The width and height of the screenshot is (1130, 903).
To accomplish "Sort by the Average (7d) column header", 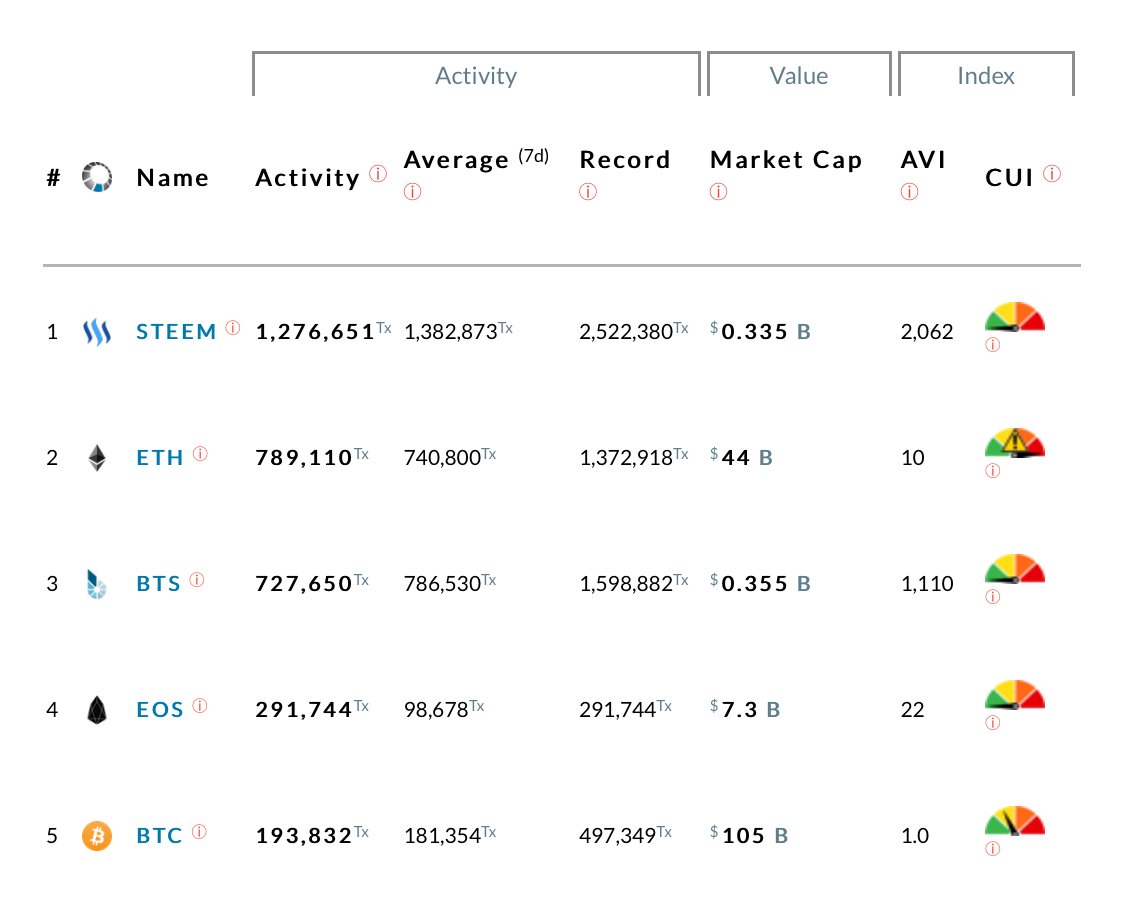I will (x=476, y=159).
